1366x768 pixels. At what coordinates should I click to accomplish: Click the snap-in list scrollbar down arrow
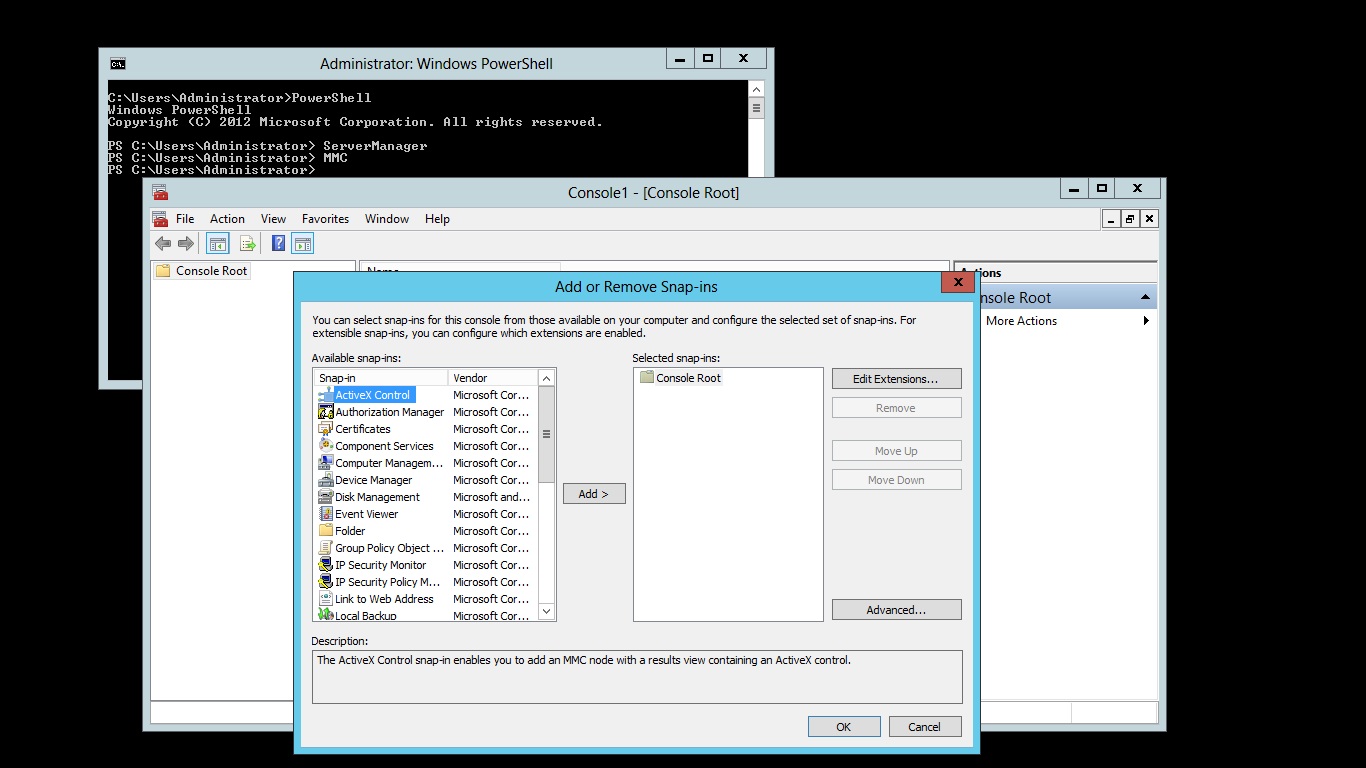tap(546, 610)
